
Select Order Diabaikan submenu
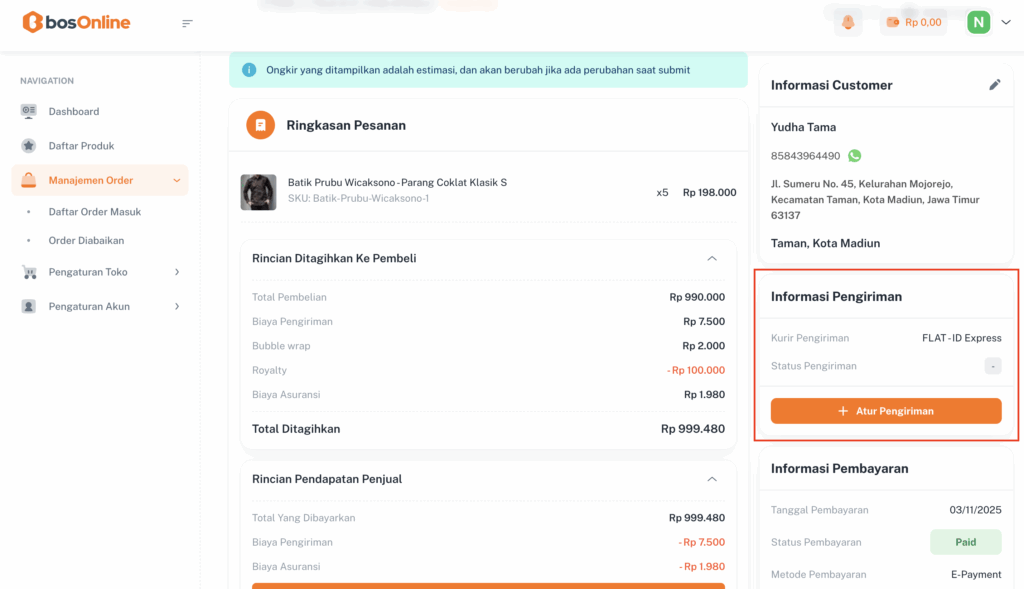click(x=86, y=241)
